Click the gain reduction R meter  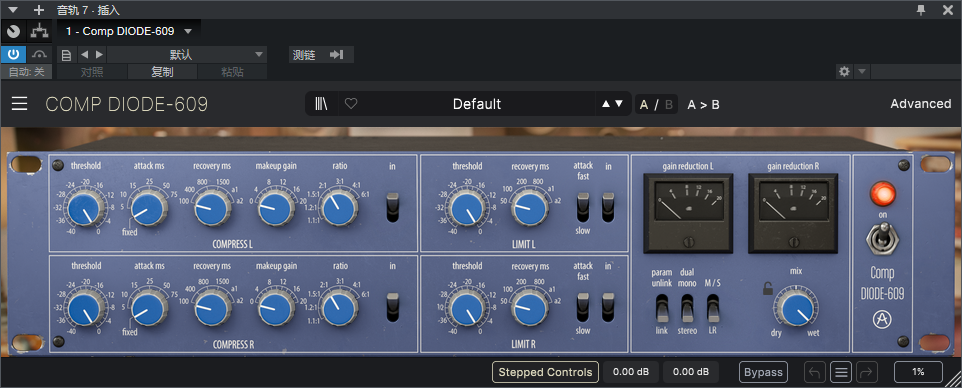pos(793,214)
